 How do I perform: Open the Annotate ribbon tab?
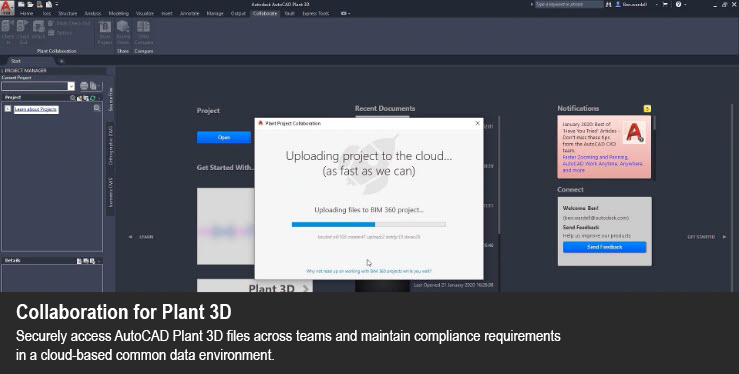point(189,14)
